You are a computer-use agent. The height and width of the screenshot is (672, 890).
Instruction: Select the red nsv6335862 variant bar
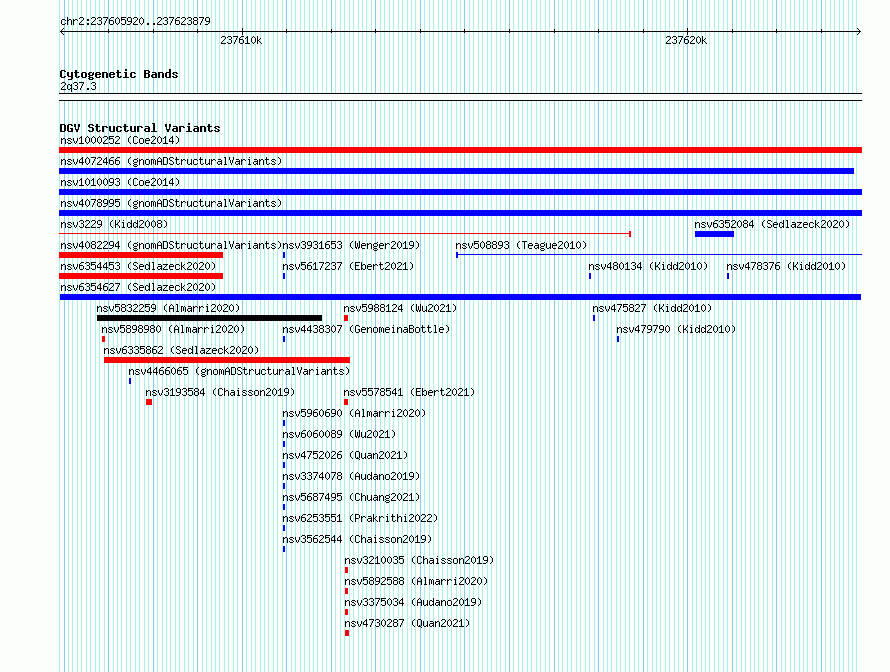point(227,360)
